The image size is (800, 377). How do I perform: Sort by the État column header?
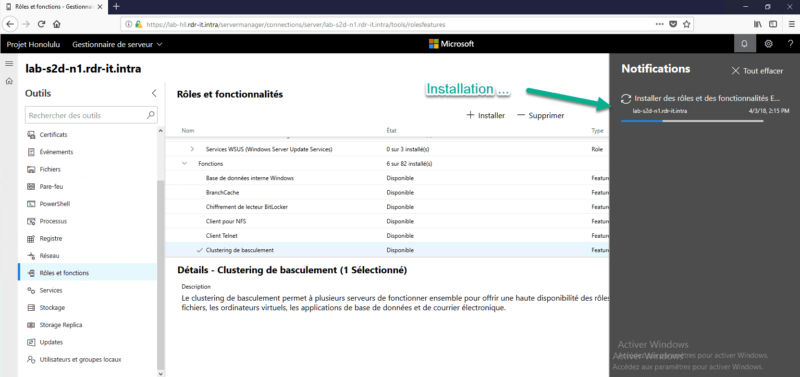[x=392, y=131]
